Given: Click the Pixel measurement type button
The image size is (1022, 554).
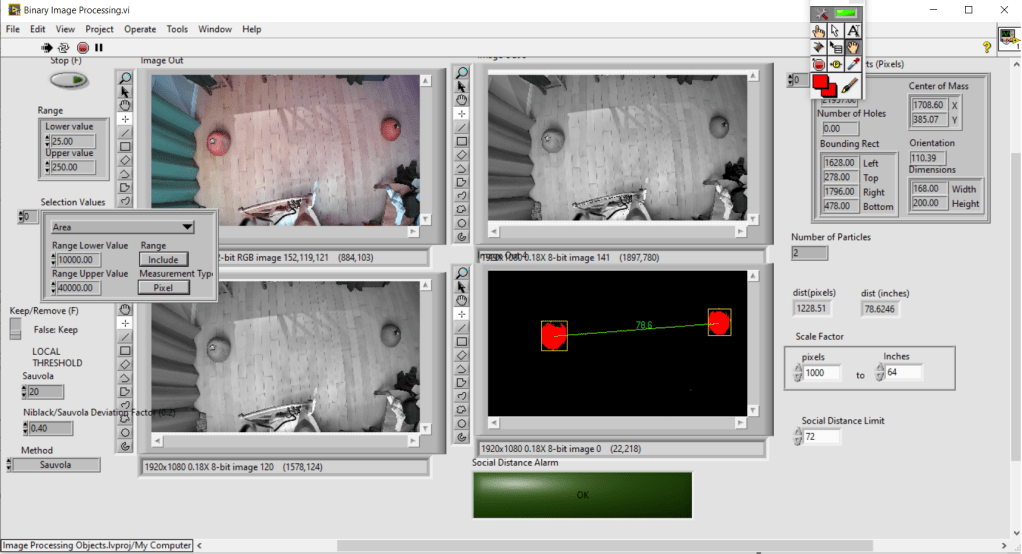Looking at the screenshot, I should [x=163, y=288].
